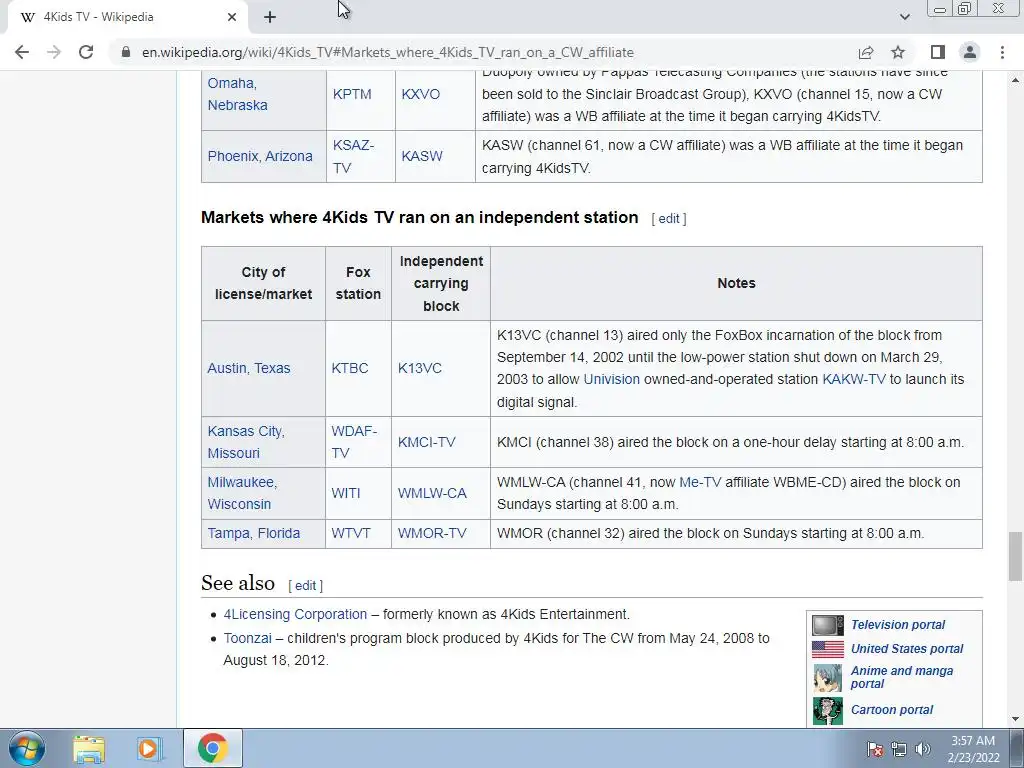Open the Milwaukee, Wisconsin link
1024x768 pixels.
point(242,493)
